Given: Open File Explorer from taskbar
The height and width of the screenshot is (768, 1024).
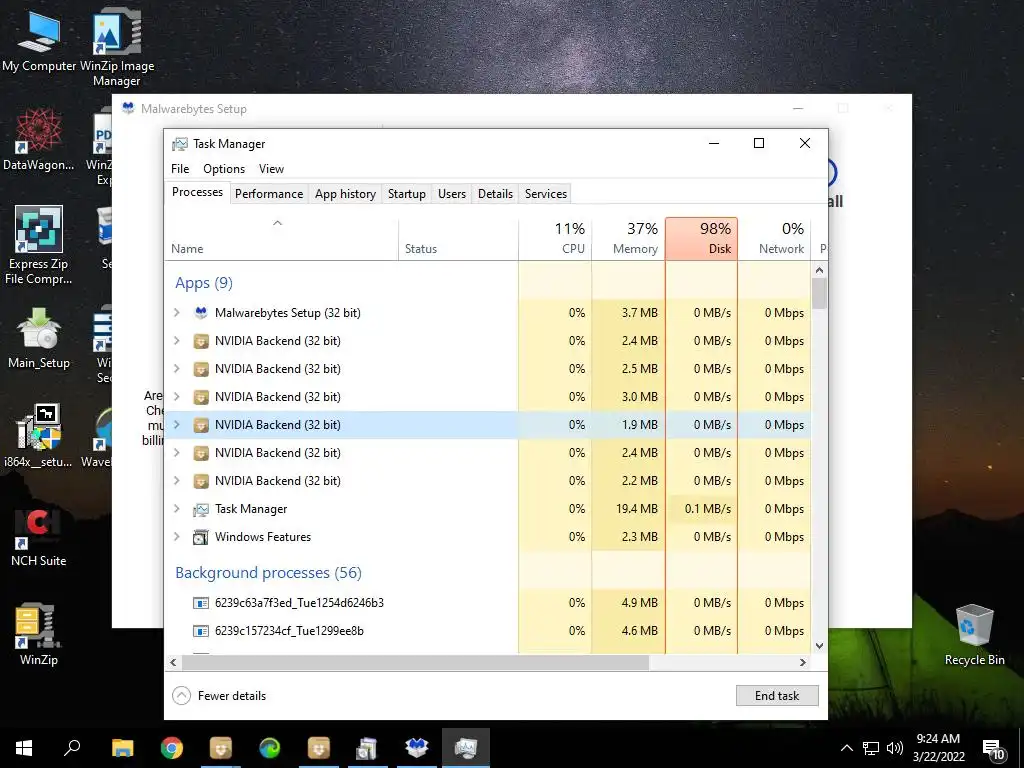Looking at the screenshot, I should pyautogui.click(x=122, y=748).
